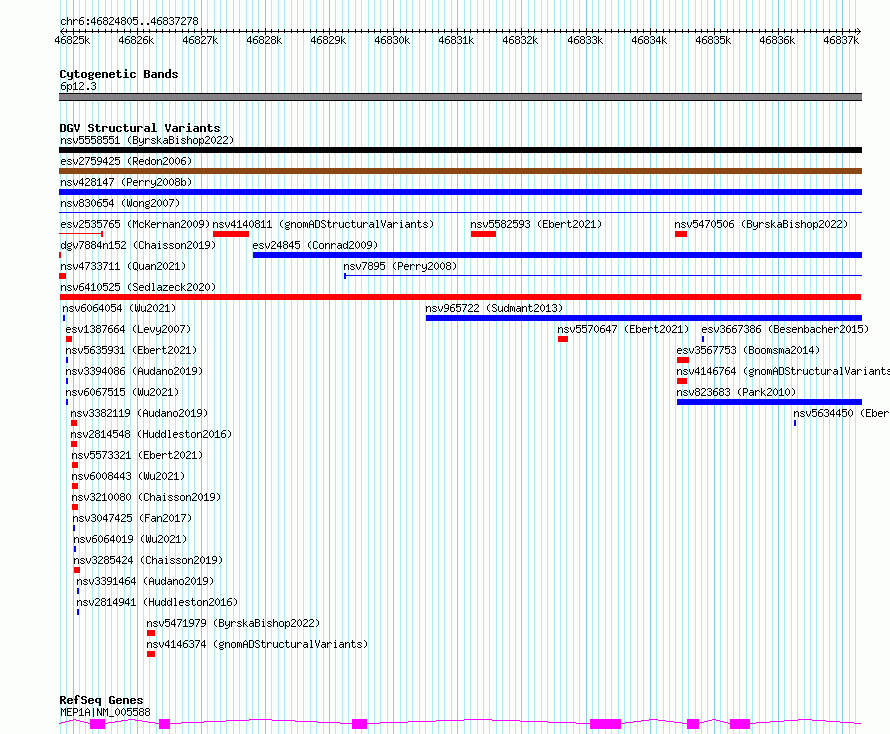Click the 46825k ruler tick label
The image size is (890, 734).
tap(72, 40)
